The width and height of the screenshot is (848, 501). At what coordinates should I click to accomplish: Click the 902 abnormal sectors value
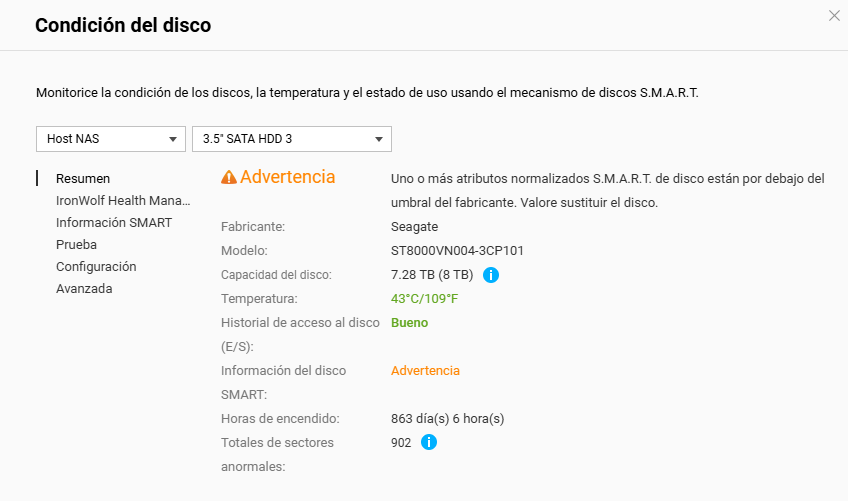401,442
